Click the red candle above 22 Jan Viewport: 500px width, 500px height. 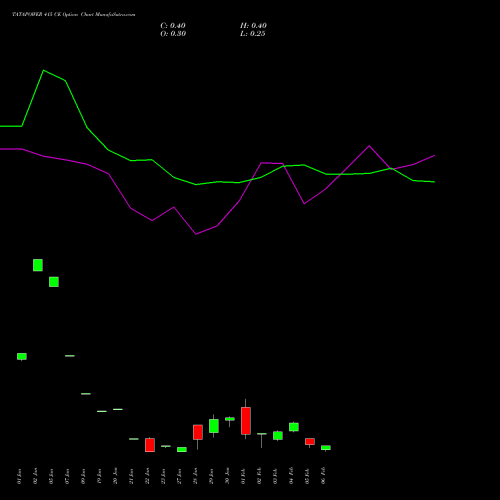tap(150, 445)
